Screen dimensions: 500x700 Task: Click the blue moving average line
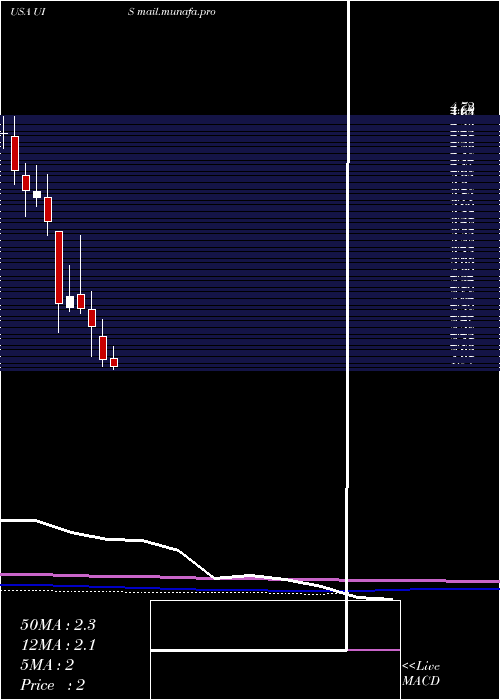tap(250, 590)
